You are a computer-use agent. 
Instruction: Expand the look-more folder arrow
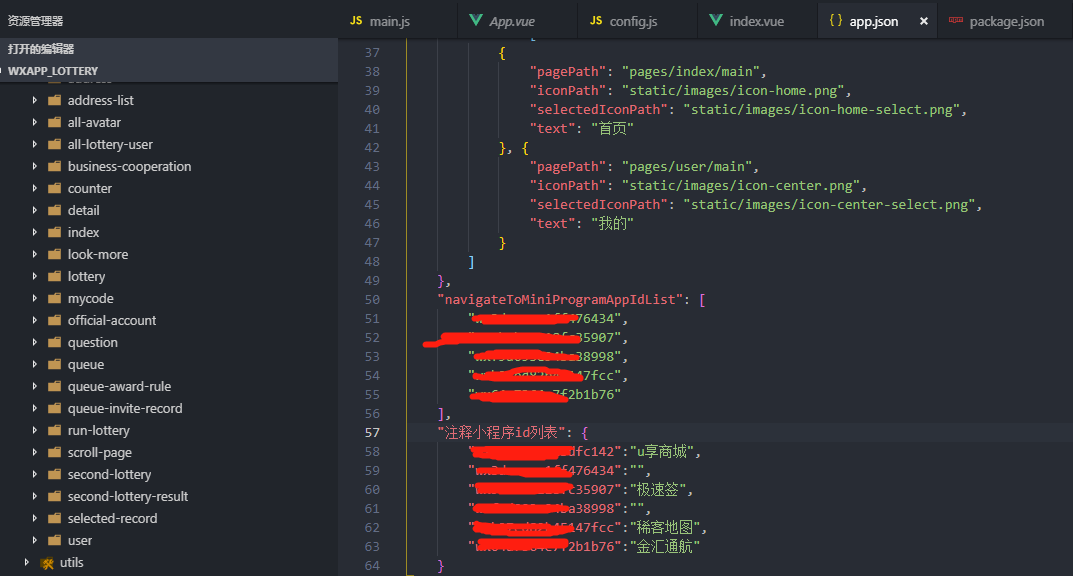35,254
